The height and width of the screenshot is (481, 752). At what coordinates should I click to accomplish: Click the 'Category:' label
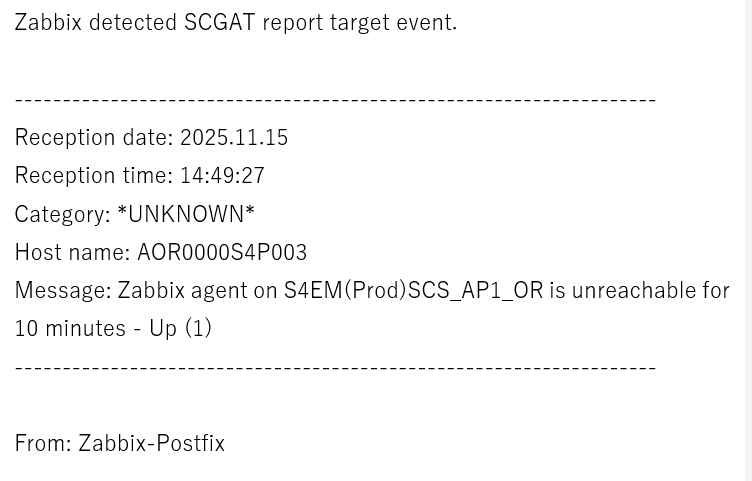pos(62,214)
